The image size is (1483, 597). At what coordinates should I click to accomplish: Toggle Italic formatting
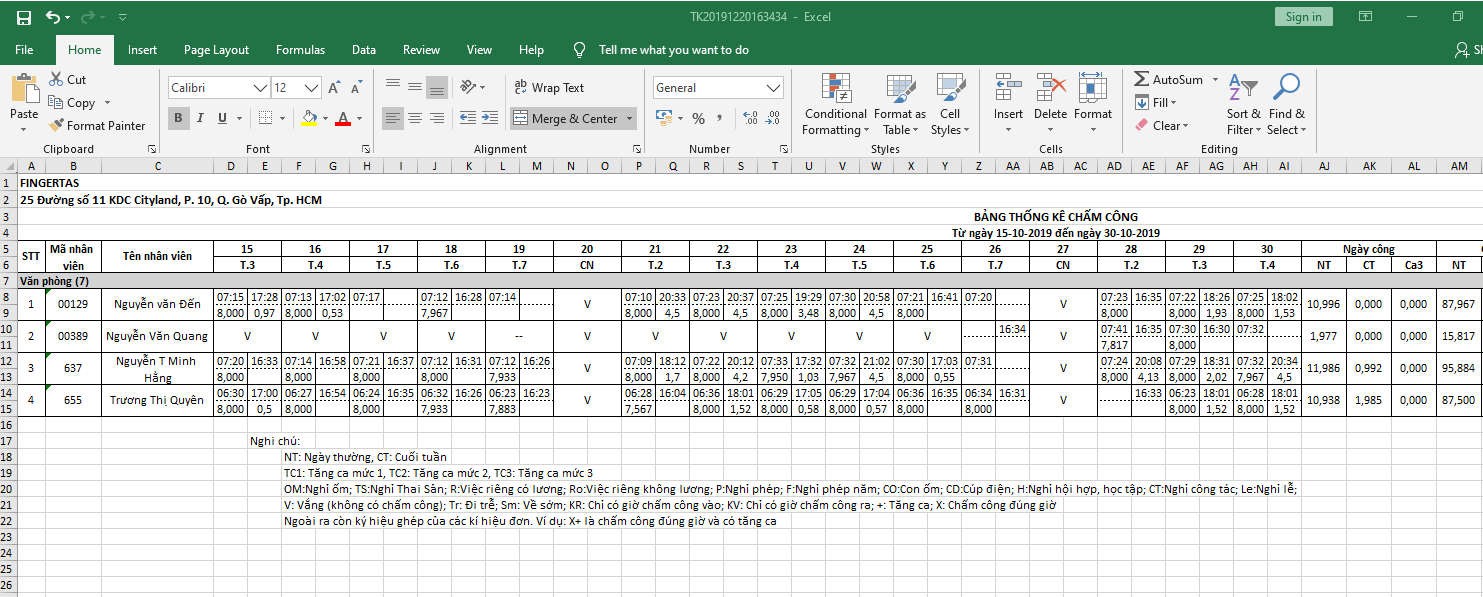coord(200,118)
